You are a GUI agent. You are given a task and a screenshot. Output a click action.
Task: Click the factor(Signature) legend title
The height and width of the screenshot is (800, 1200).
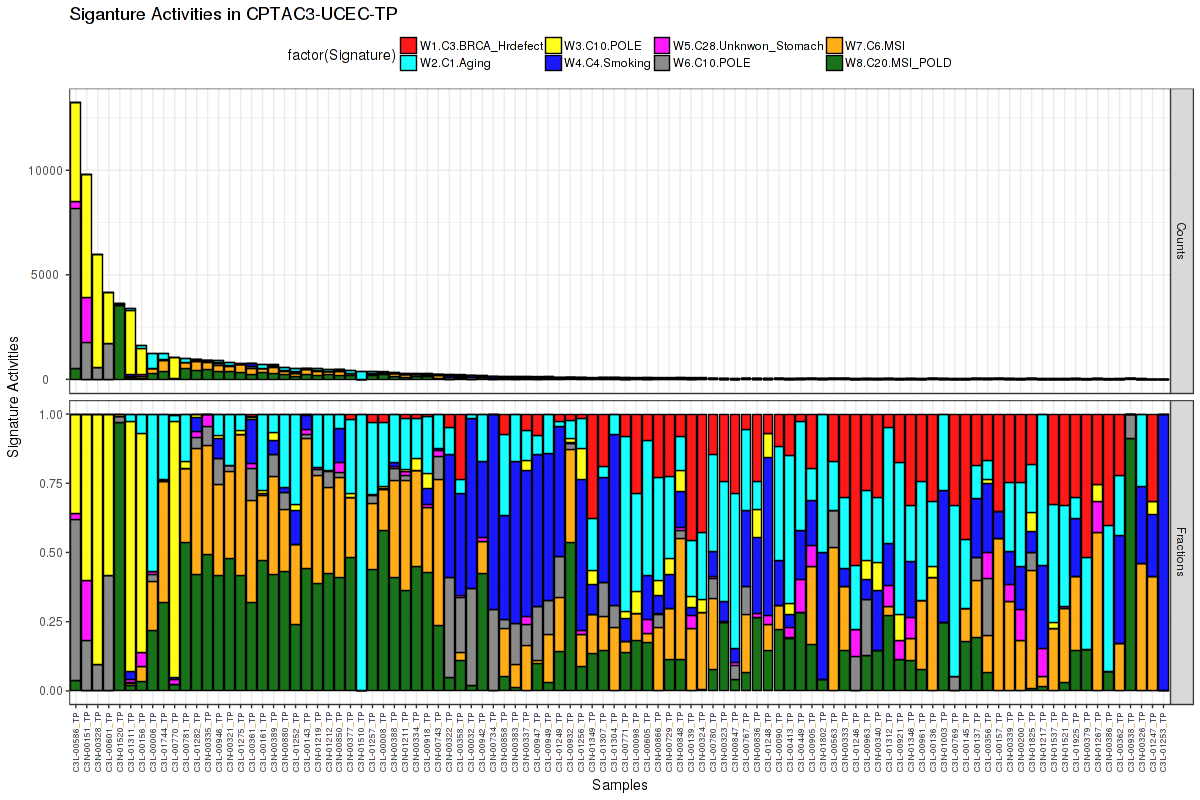tap(337, 55)
